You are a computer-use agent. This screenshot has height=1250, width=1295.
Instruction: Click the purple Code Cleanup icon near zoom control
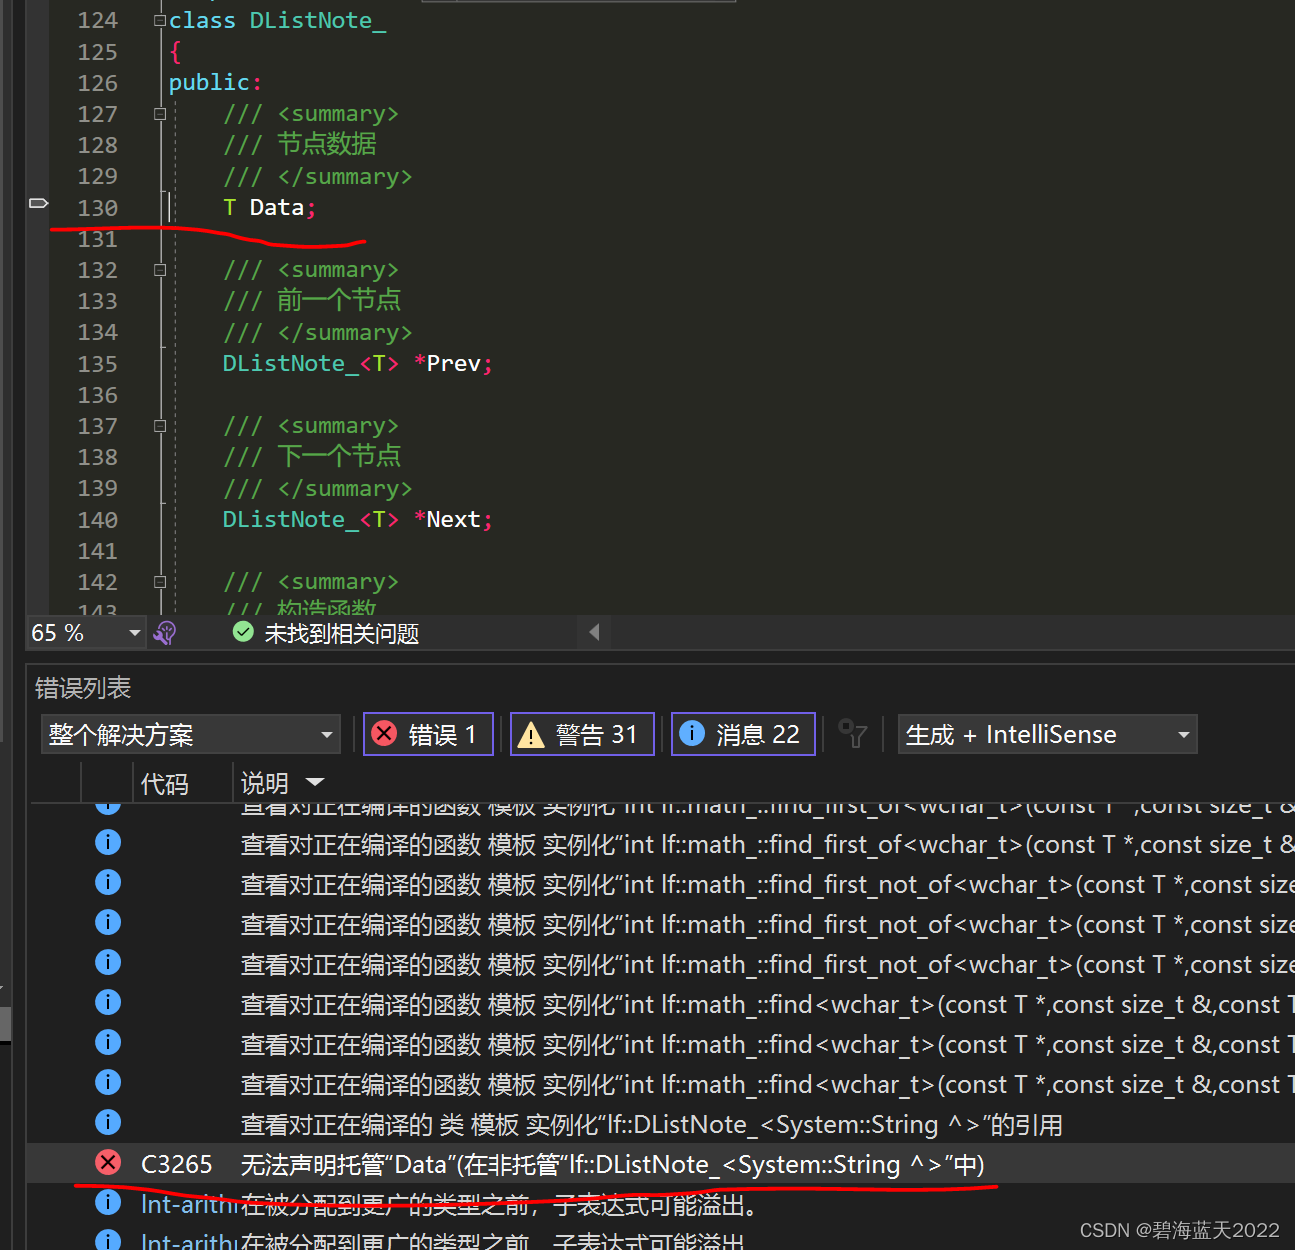(x=165, y=632)
